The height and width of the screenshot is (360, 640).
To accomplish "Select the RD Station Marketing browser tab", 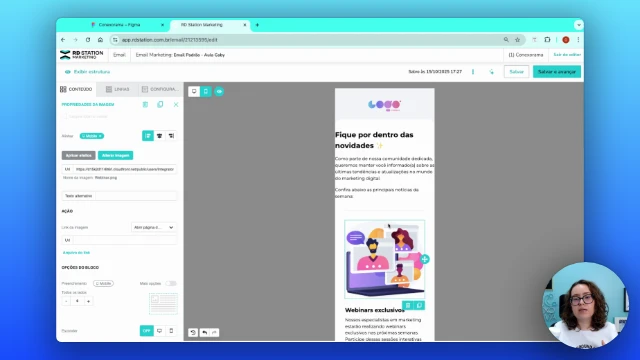I will [x=202, y=25].
